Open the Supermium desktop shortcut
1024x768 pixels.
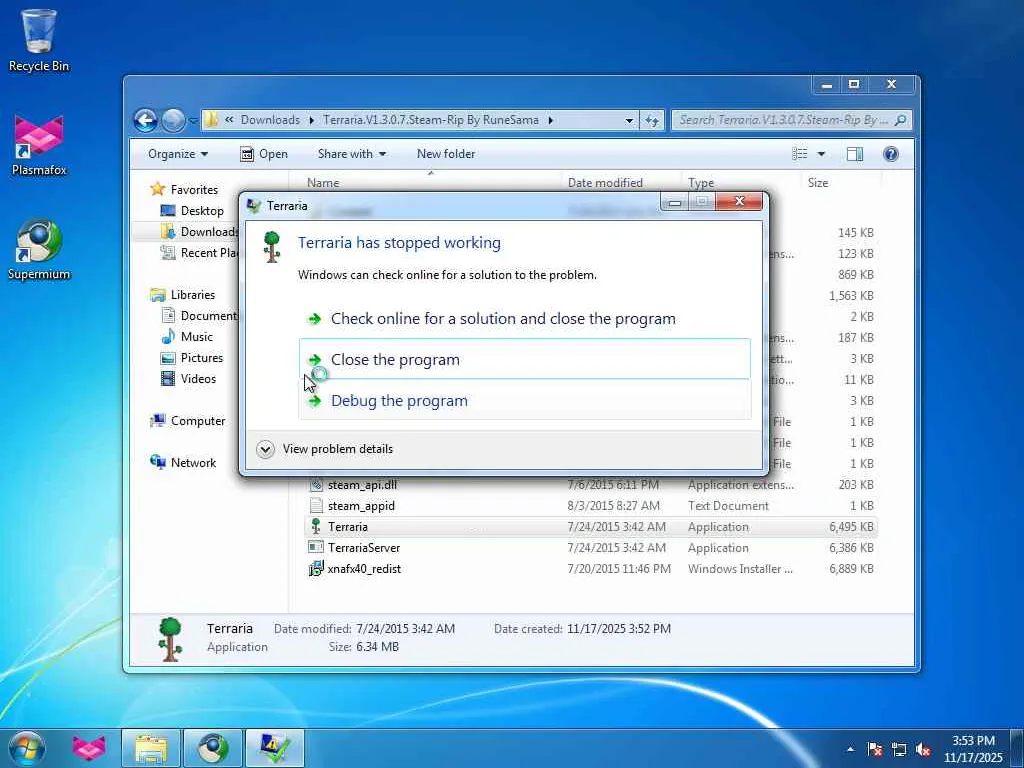click(x=39, y=249)
